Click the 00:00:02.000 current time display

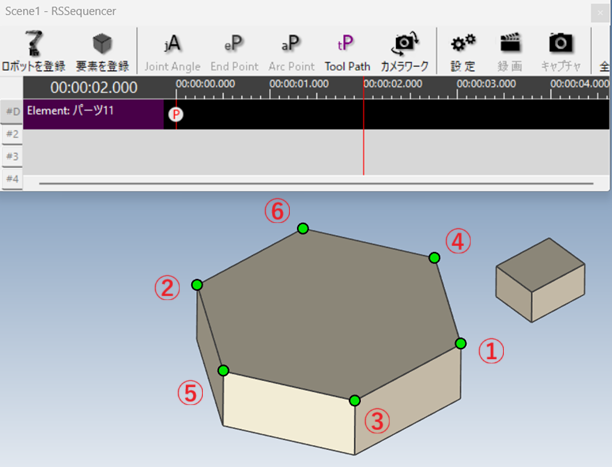(x=93, y=88)
